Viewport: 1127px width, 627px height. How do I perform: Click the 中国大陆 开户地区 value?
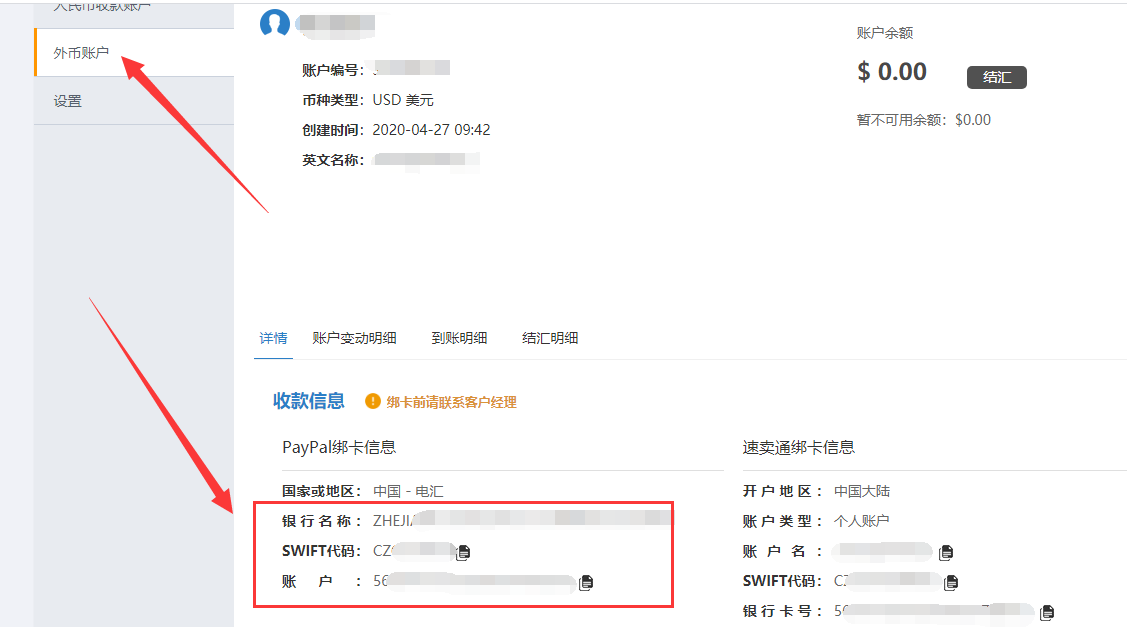(x=862, y=491)
